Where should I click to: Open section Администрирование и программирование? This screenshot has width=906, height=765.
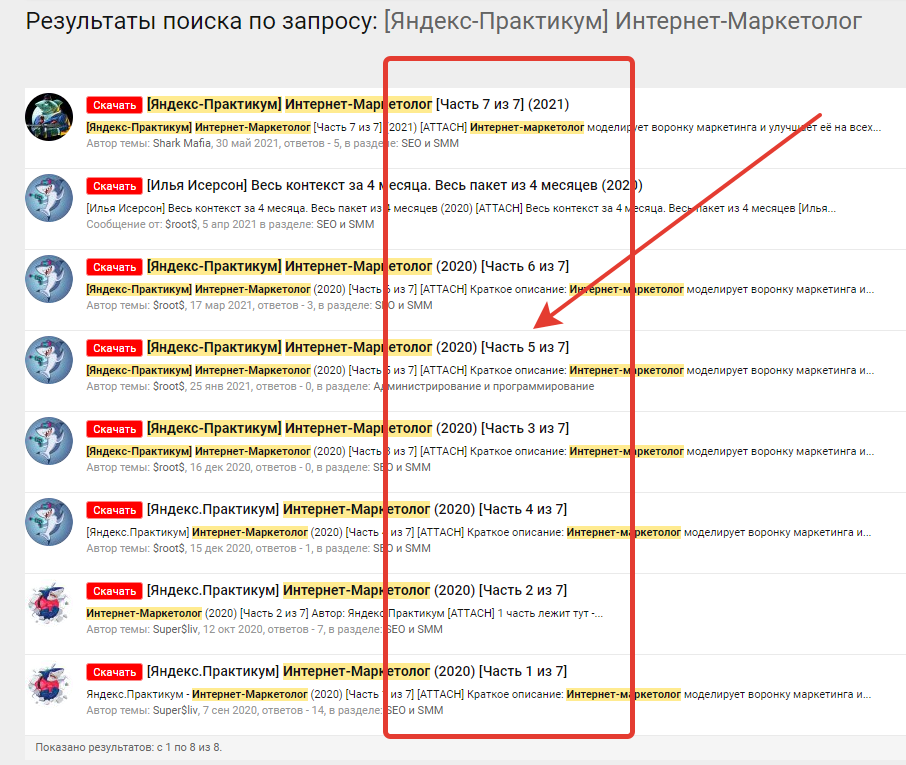(484, 386)
